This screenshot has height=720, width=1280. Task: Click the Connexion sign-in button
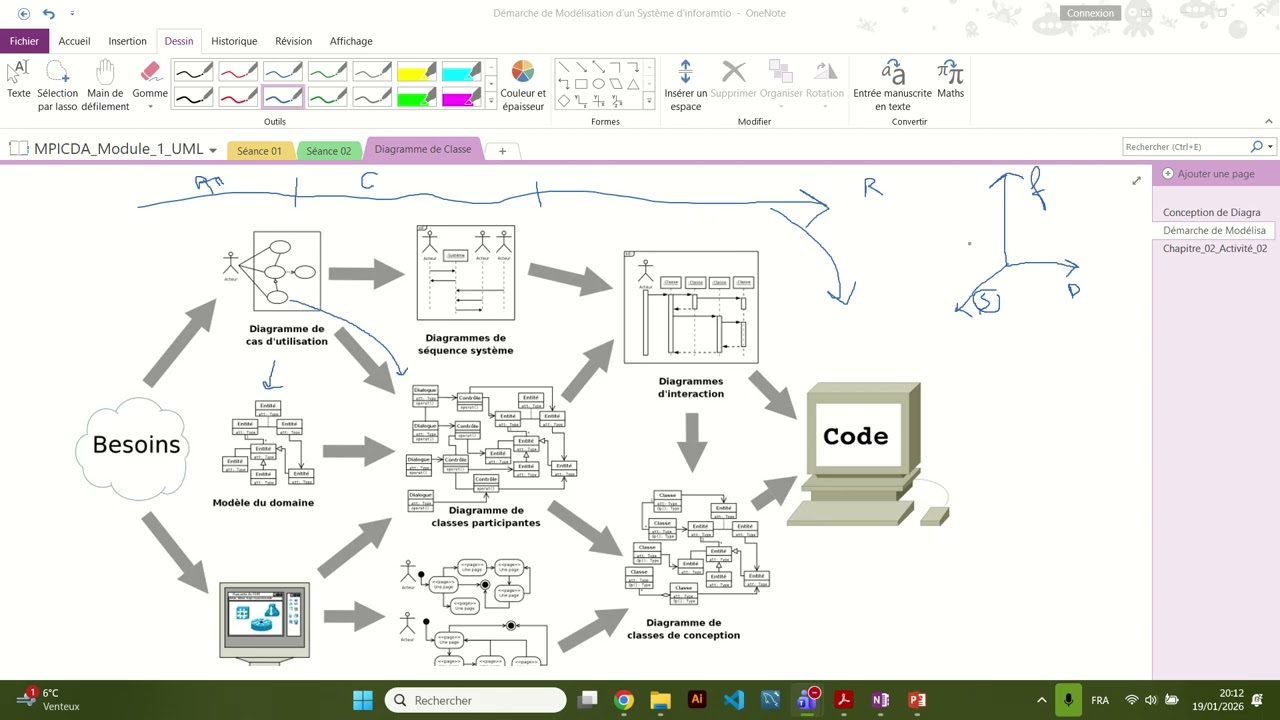[1090, 13]
